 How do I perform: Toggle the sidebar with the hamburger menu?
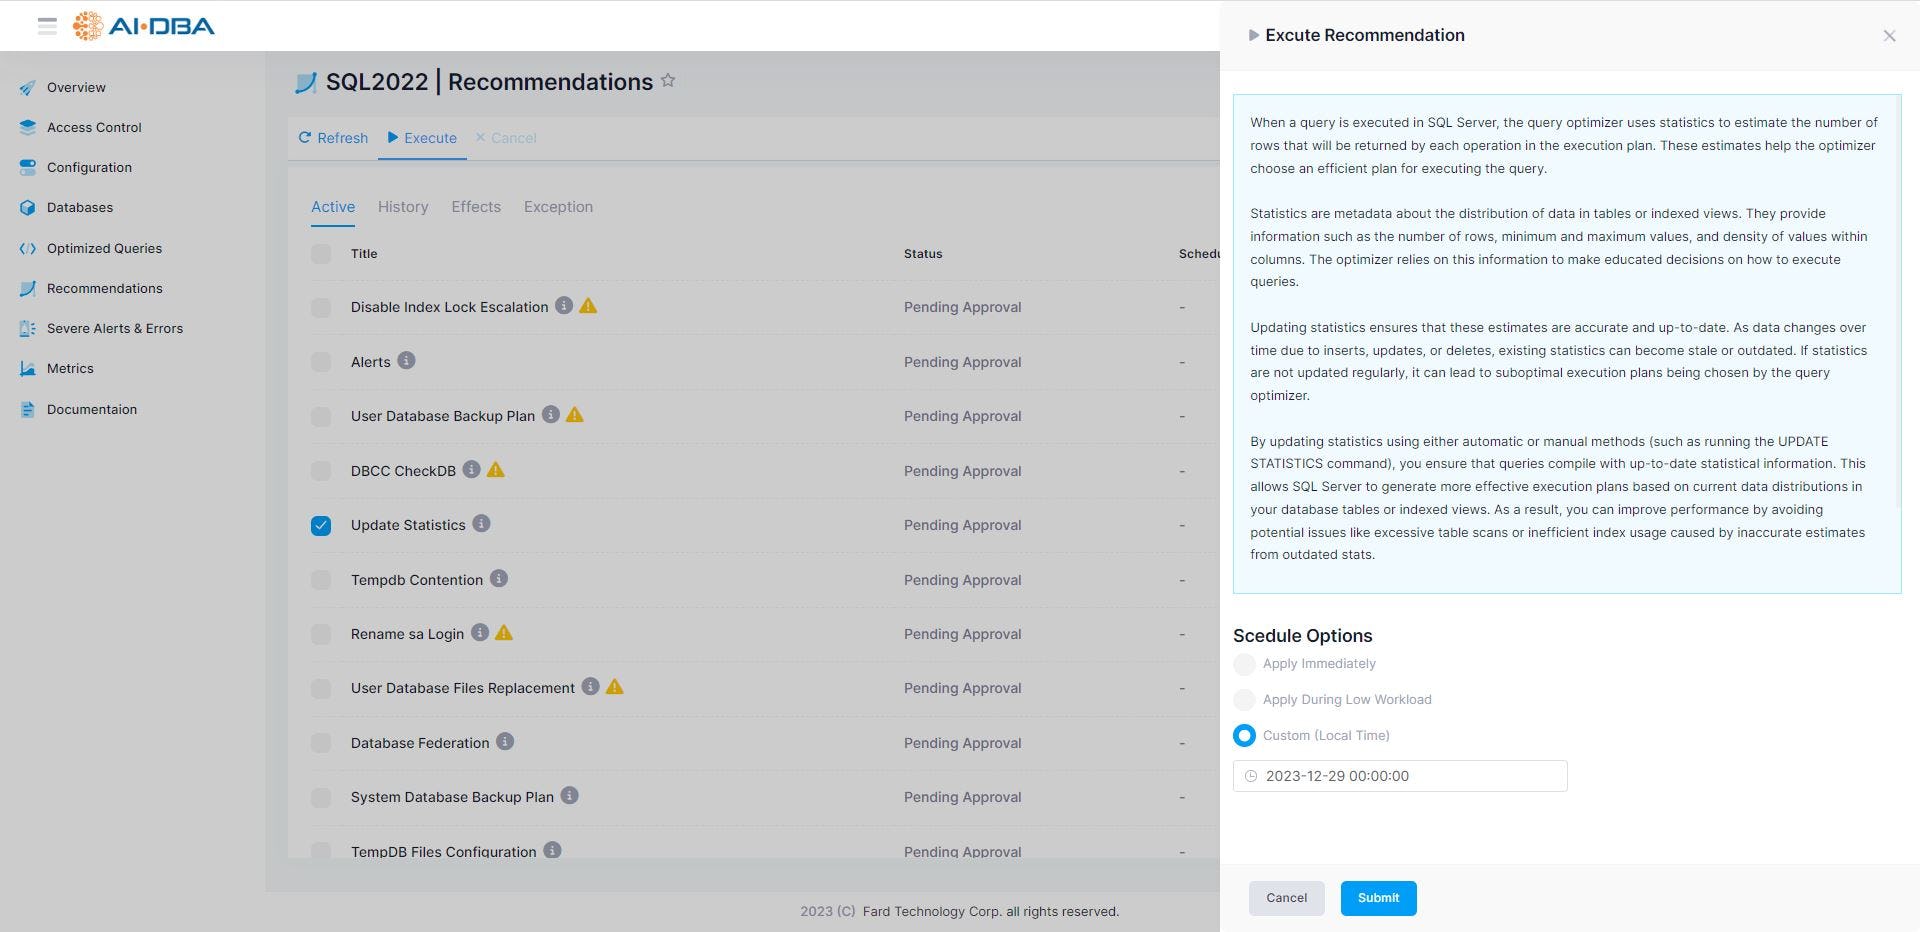[46, 26]
